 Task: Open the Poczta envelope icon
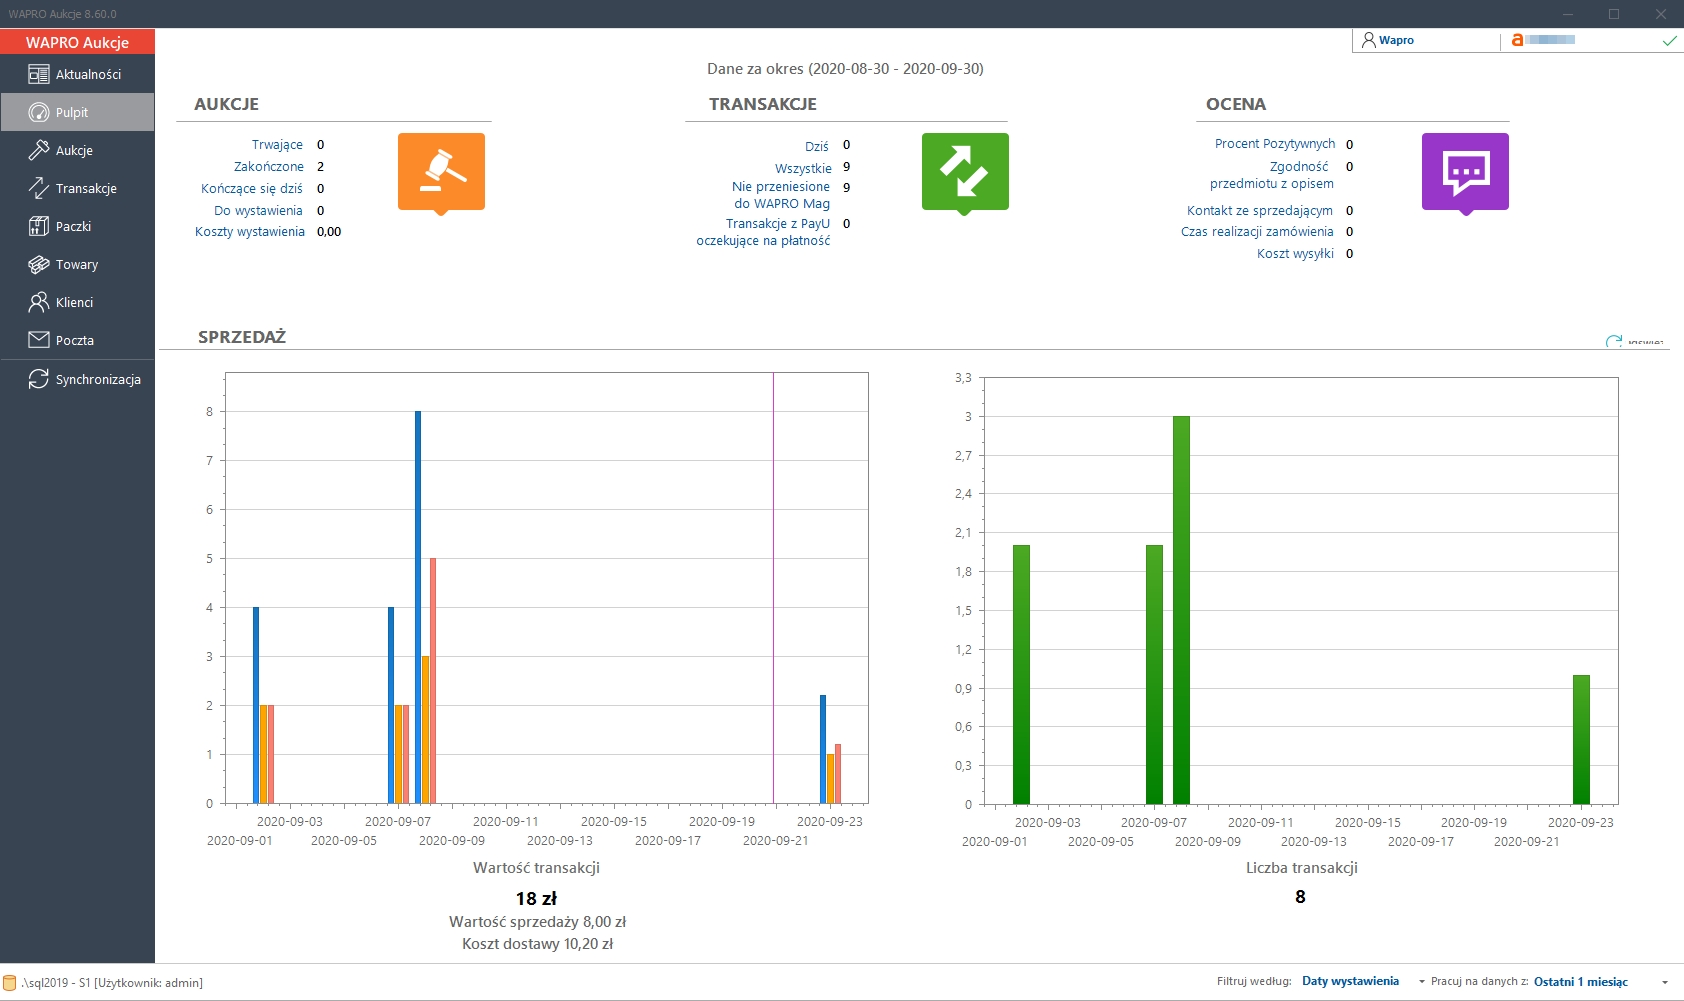[39, 340]
